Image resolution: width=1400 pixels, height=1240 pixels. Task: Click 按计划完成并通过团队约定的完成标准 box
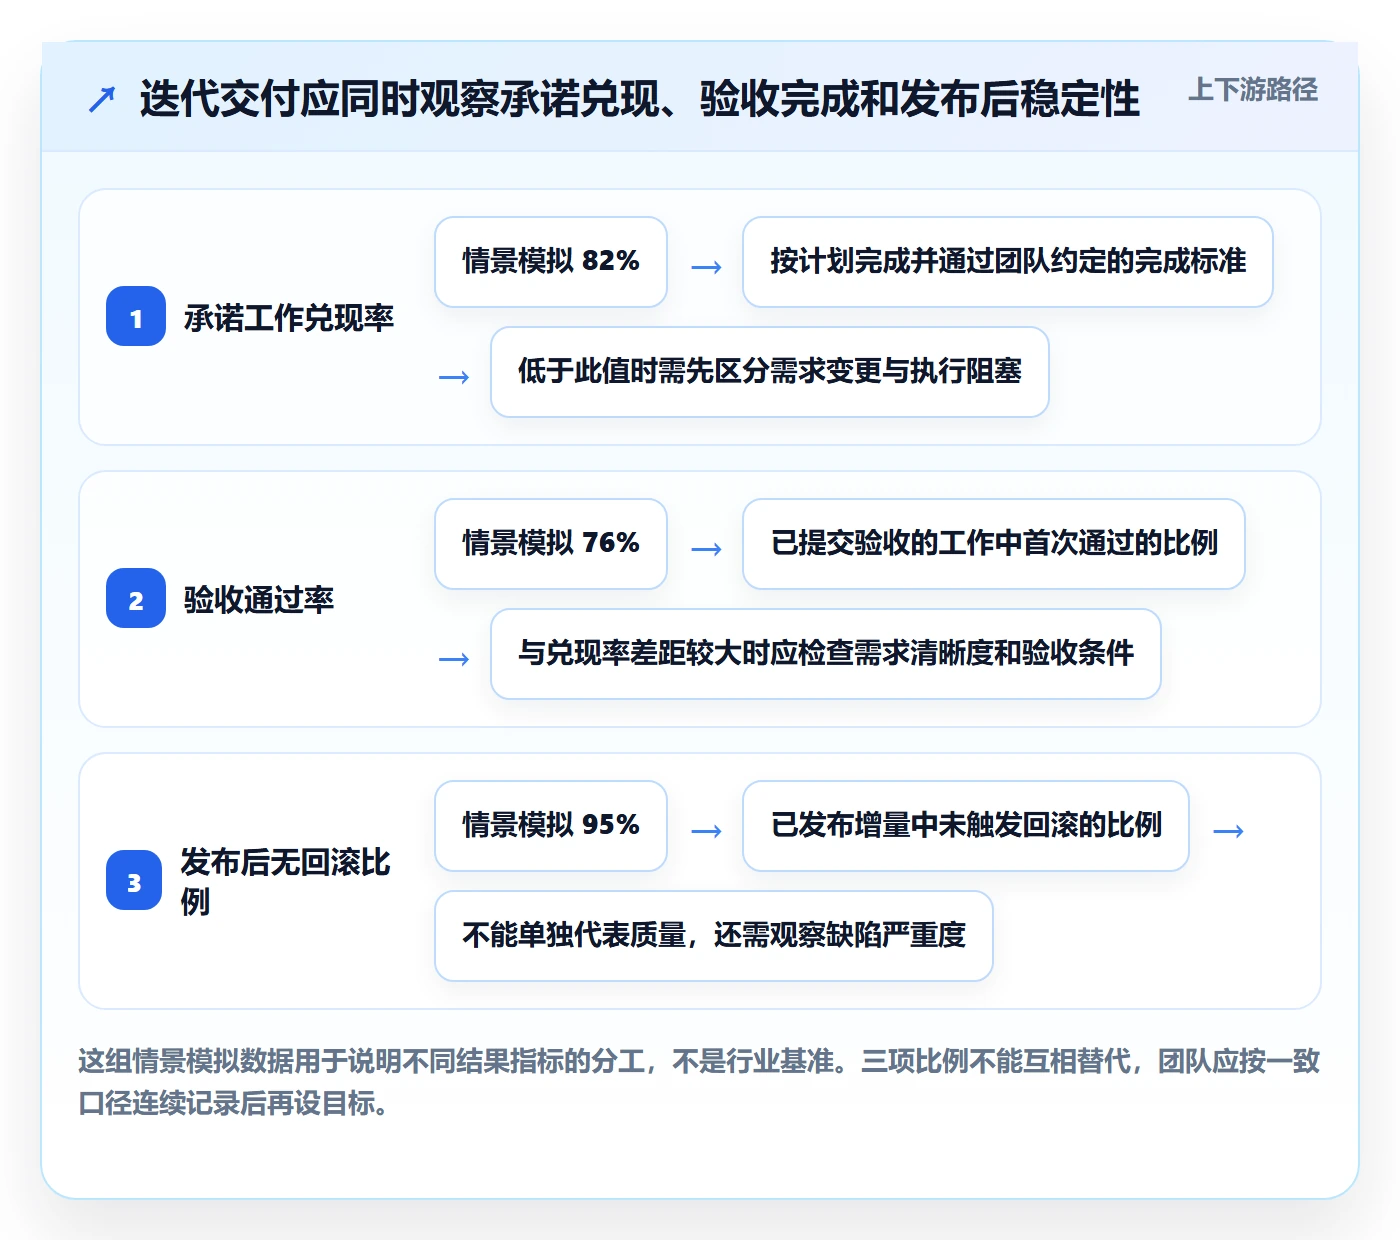[1008, 262]
